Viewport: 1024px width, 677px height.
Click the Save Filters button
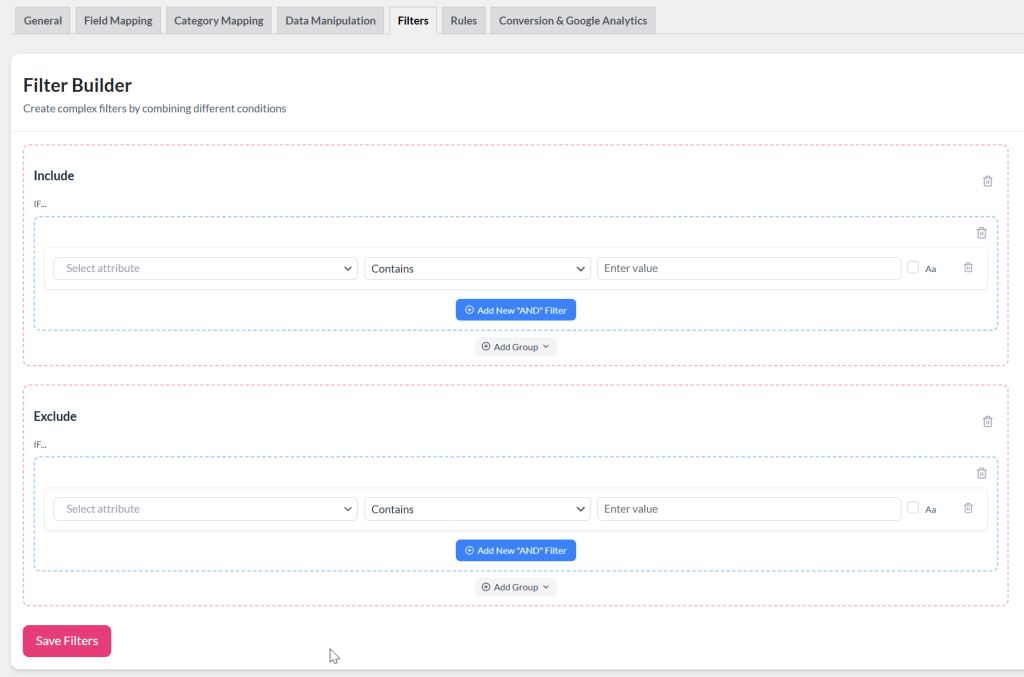click(66, 641)
